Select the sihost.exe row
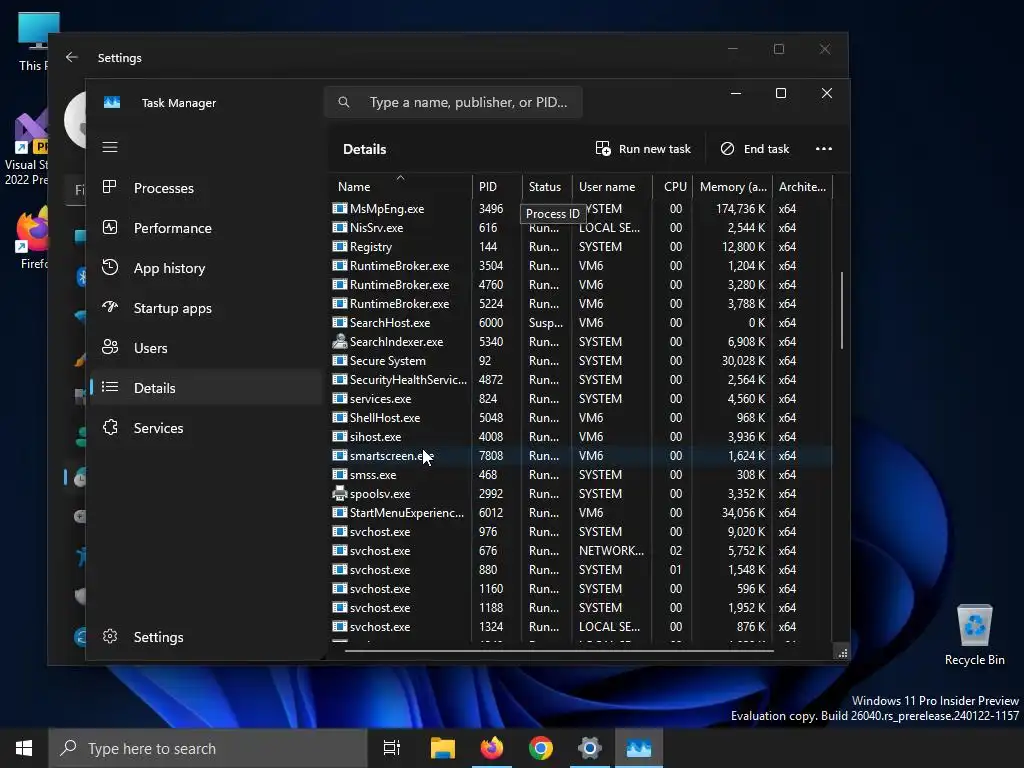1024x768 pixels. 581,436
